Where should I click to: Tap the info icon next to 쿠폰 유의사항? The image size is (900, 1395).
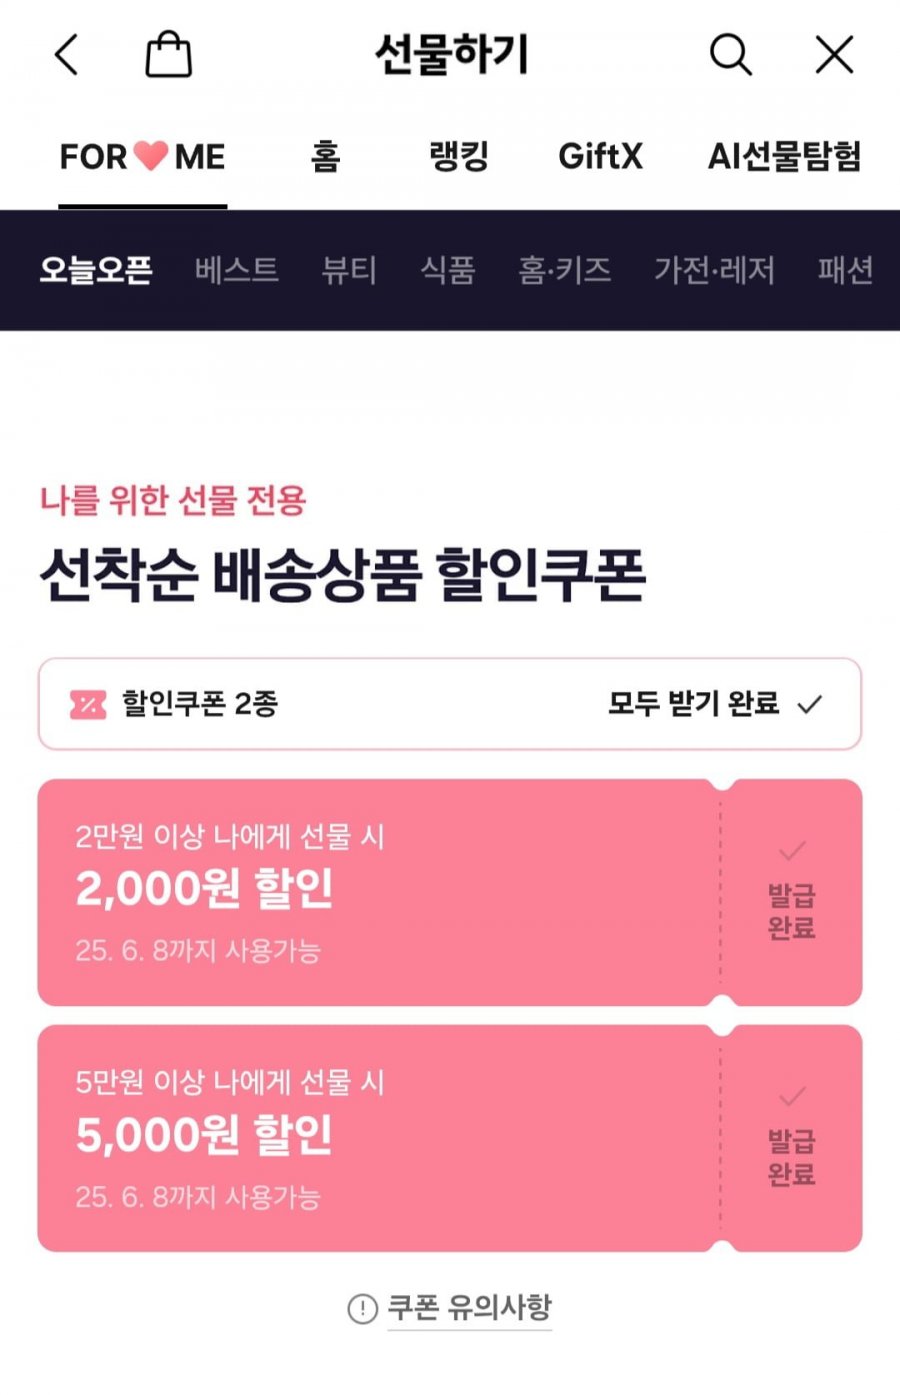tap(362, 1308)
